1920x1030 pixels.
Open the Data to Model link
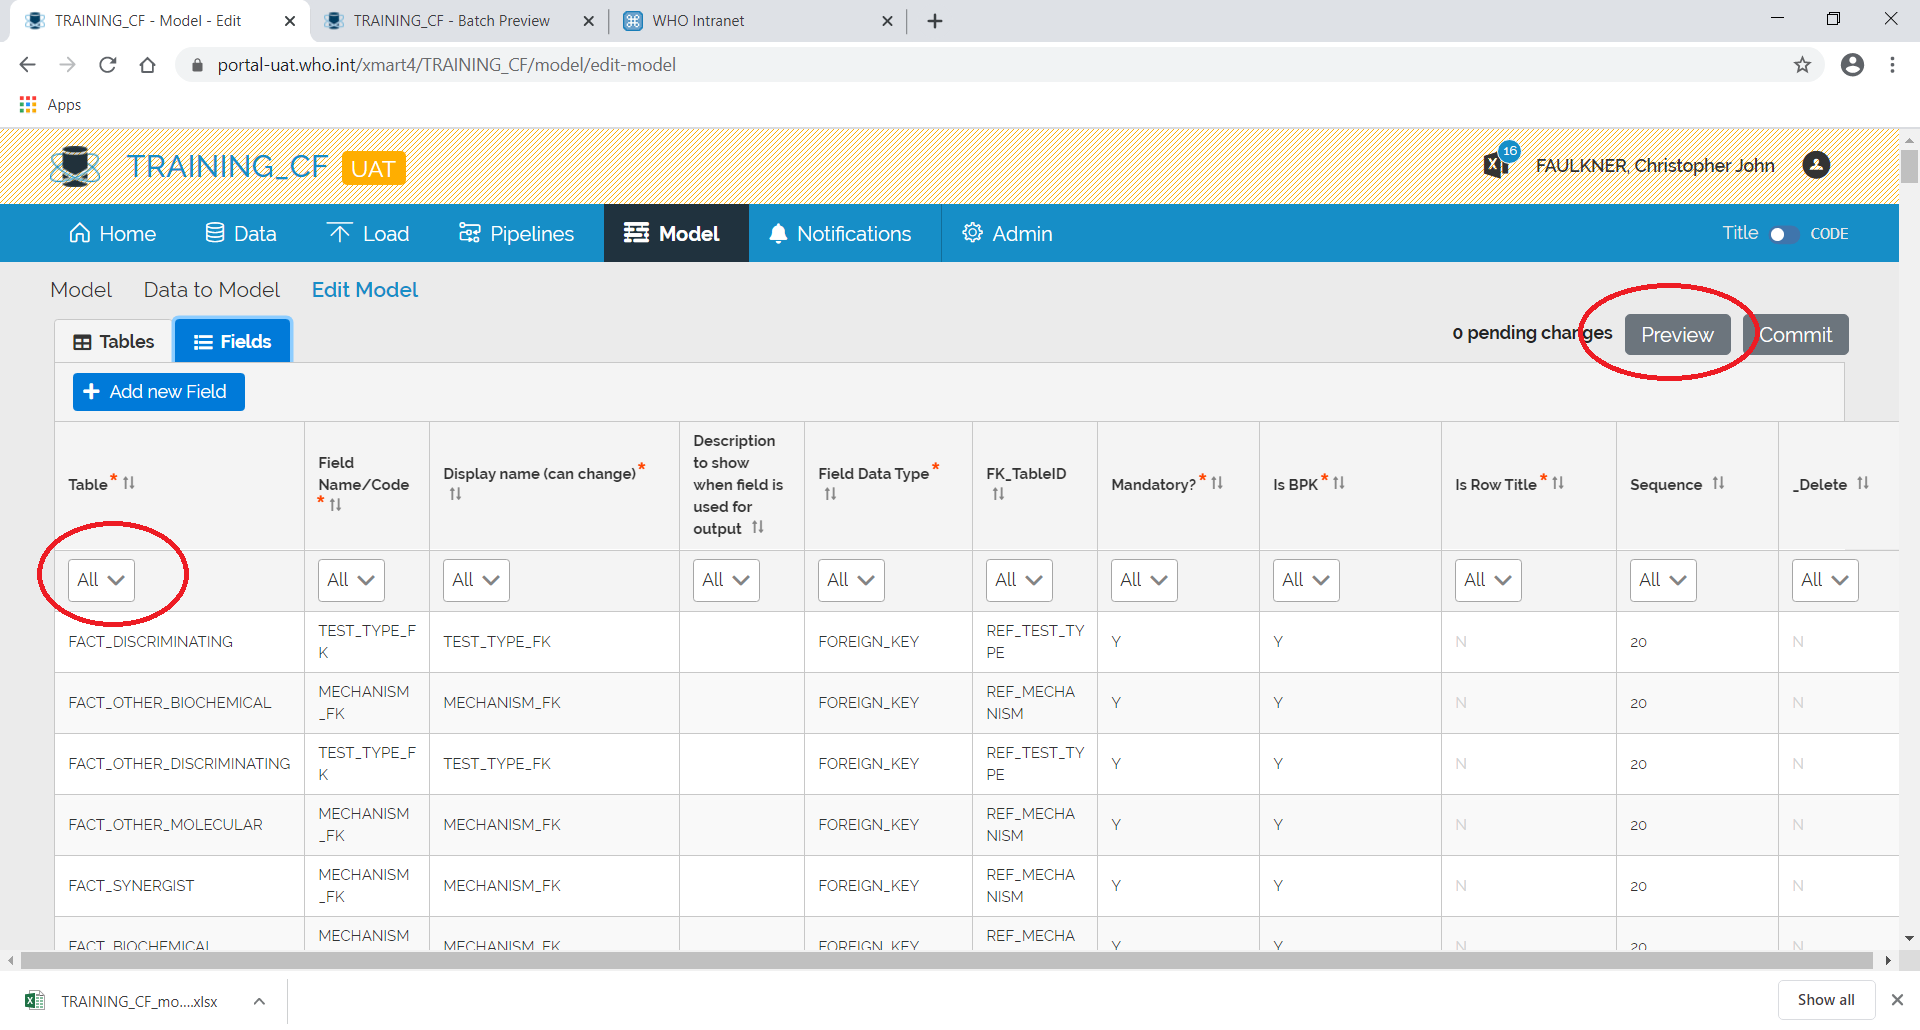point(212,290)
